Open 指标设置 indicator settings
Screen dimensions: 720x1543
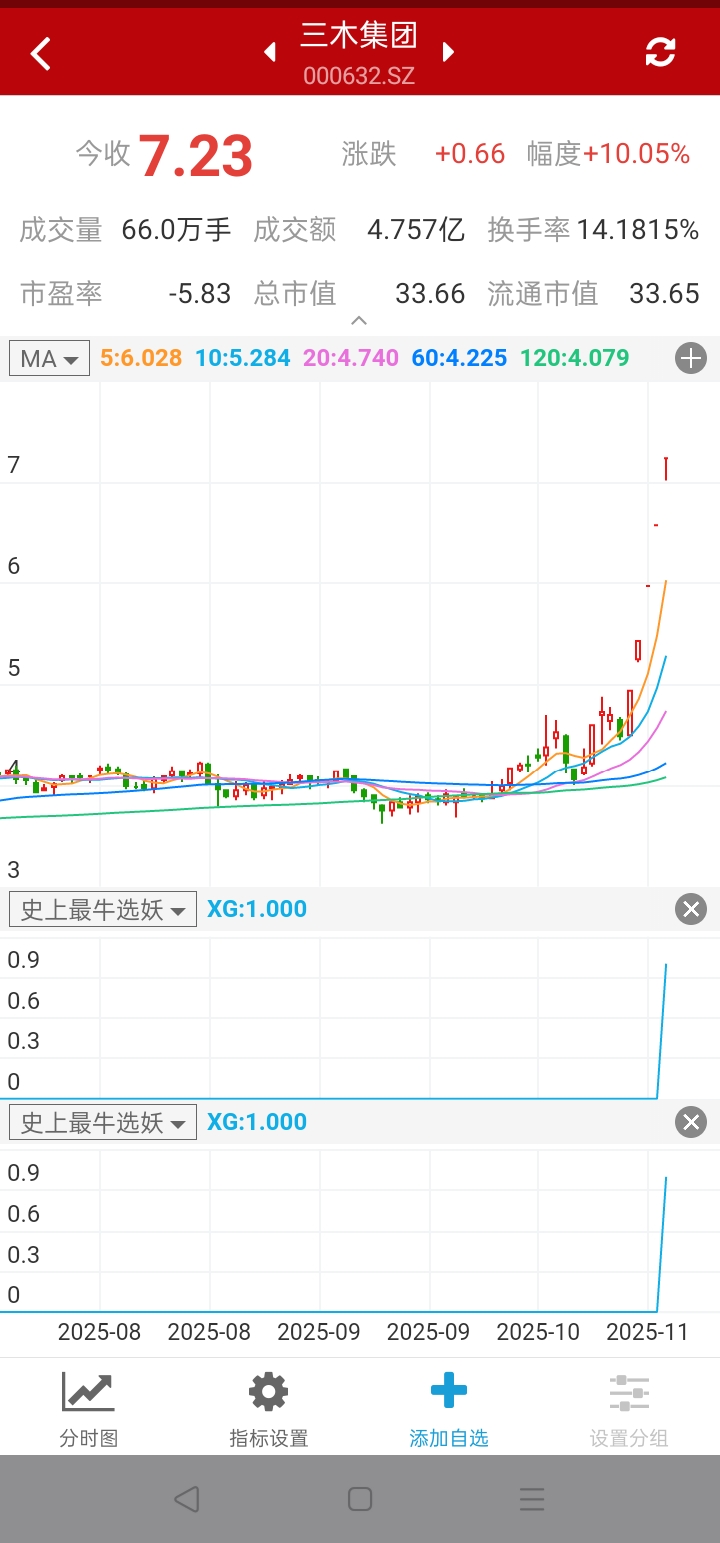(269, 1409)
